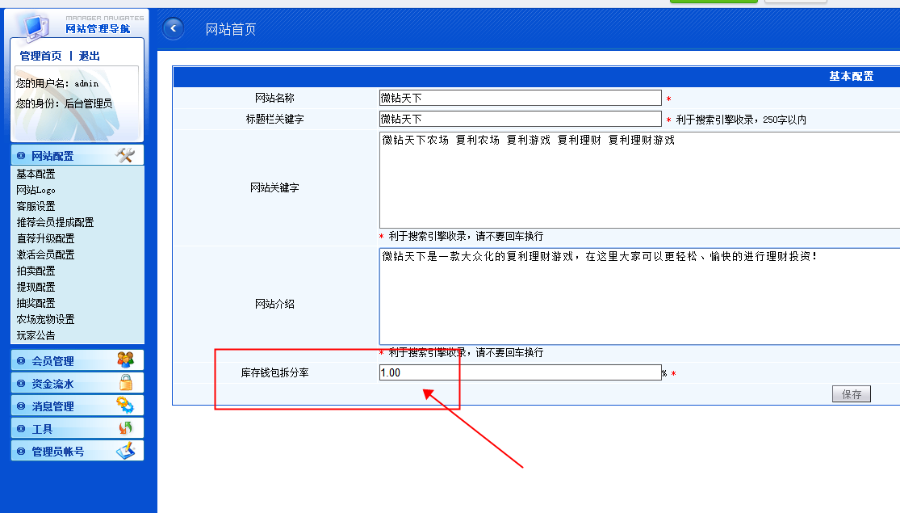Expand the 工具 section

click(77, 429)
